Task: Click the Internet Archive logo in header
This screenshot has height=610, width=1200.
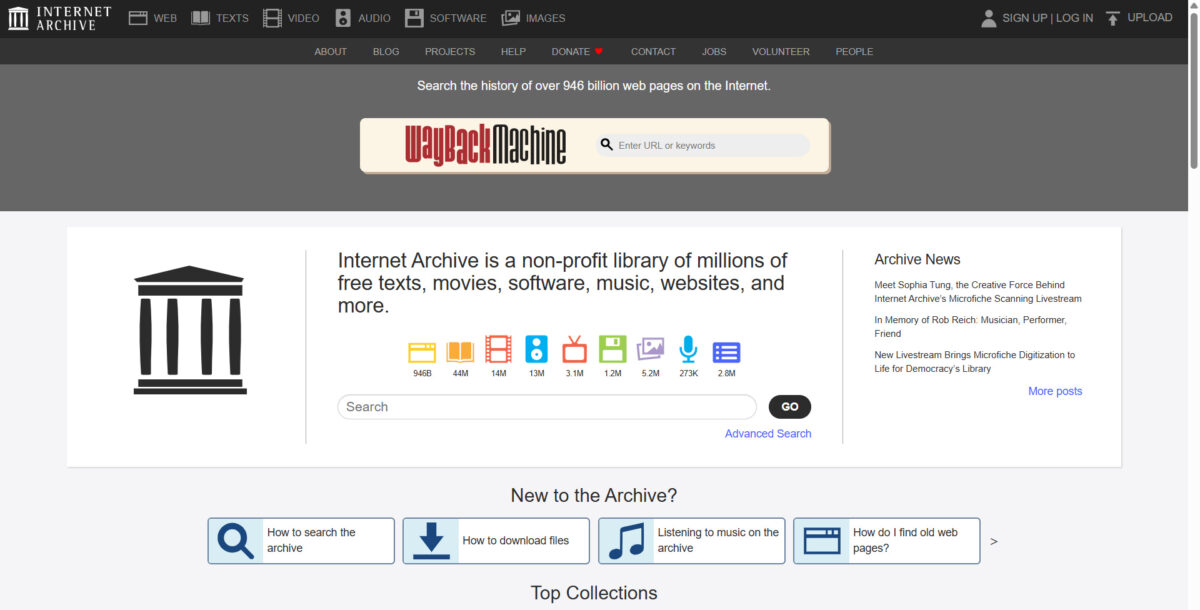Action: click(60, 18)
